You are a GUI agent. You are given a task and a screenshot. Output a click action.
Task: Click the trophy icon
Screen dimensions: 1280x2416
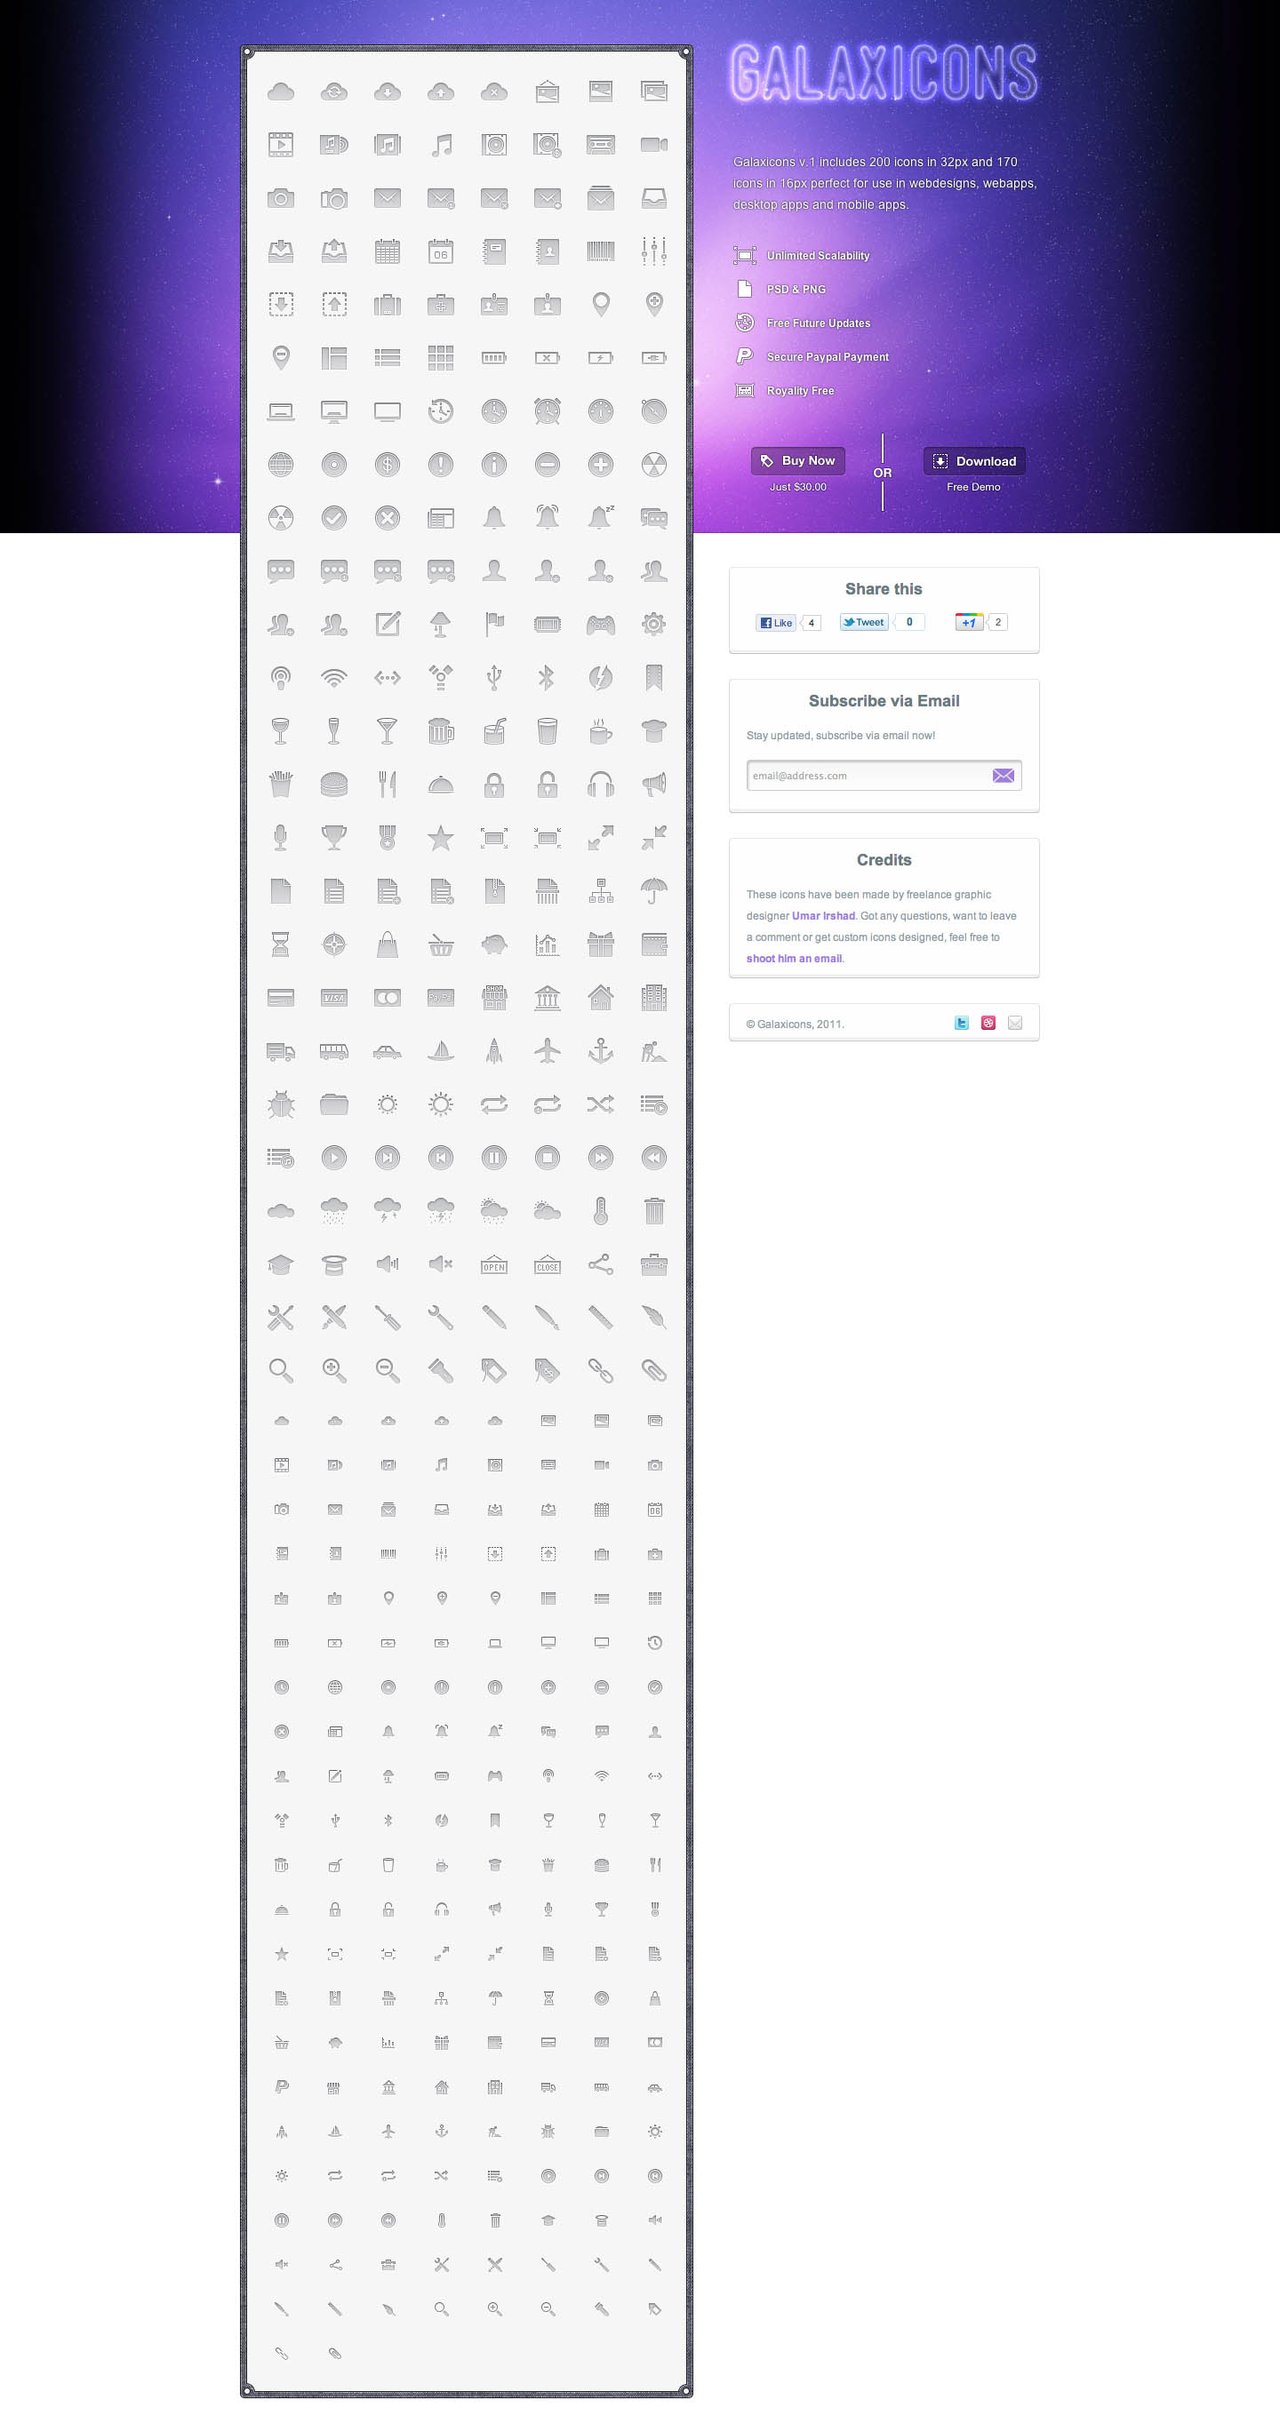(335, 838)
